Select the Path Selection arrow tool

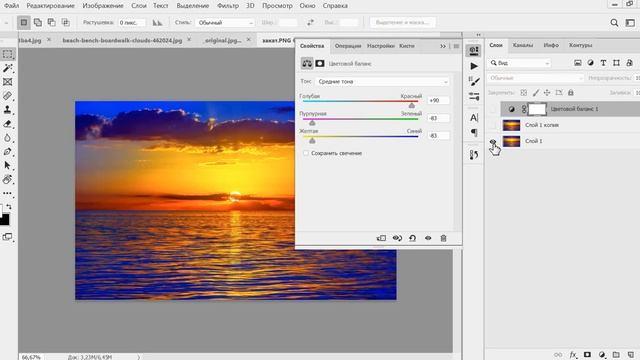(7, 165)
